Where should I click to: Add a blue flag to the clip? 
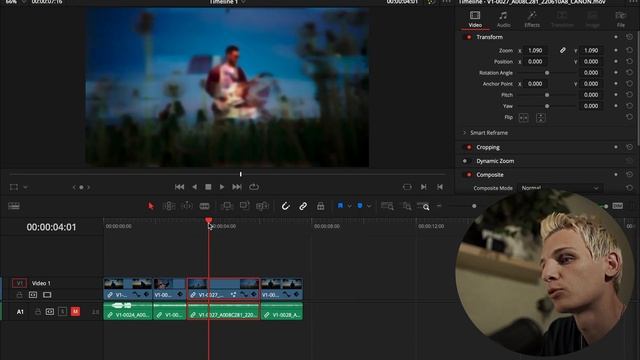340,206
